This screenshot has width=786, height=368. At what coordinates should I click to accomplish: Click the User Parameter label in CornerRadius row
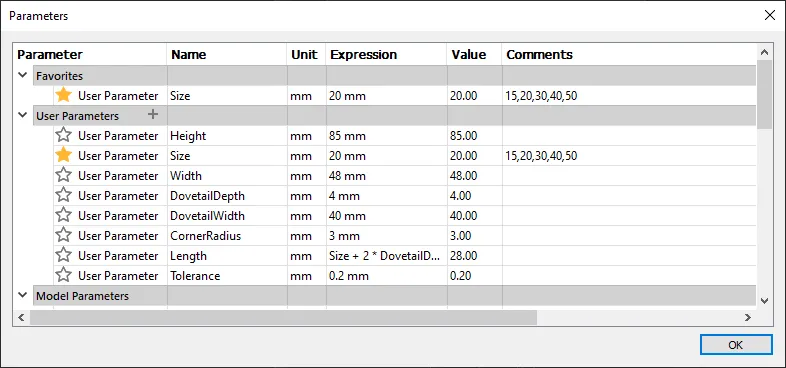(118, 236)
